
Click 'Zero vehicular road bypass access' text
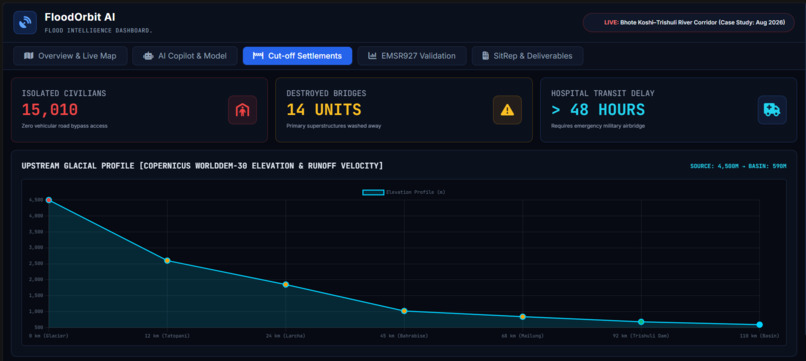click(64, 126)
